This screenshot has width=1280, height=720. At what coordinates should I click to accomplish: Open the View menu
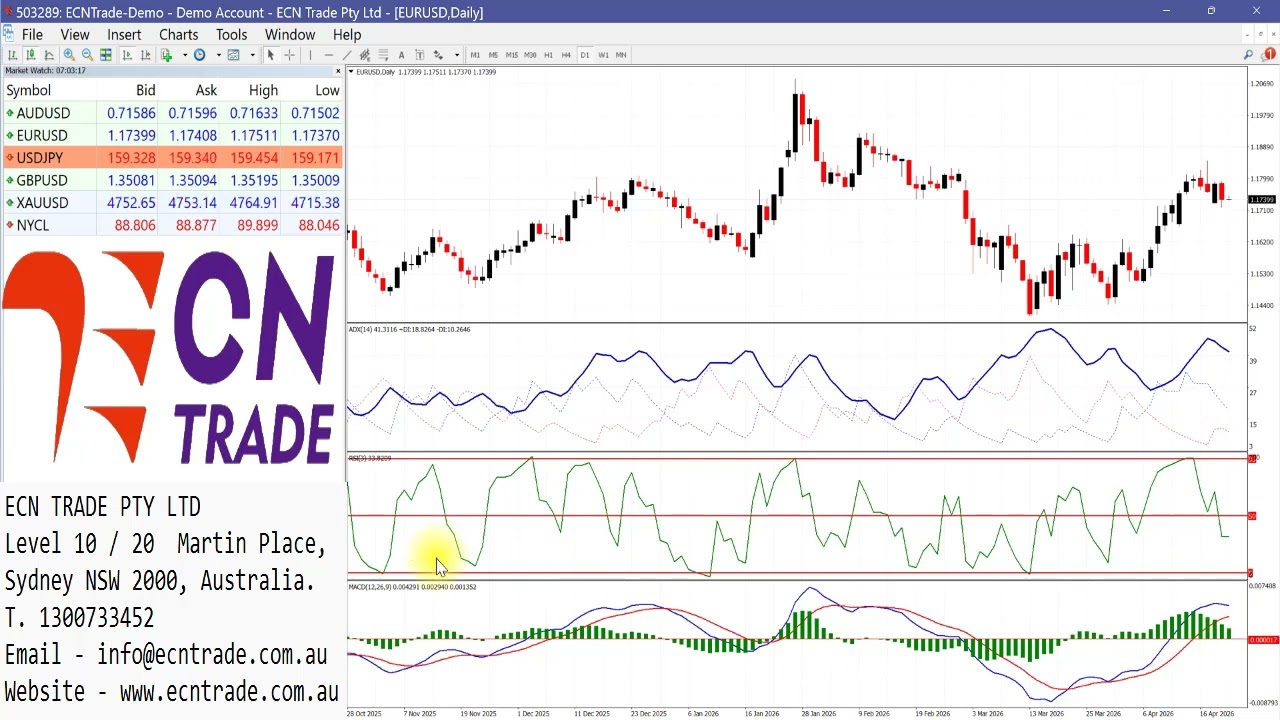(75, 34)
